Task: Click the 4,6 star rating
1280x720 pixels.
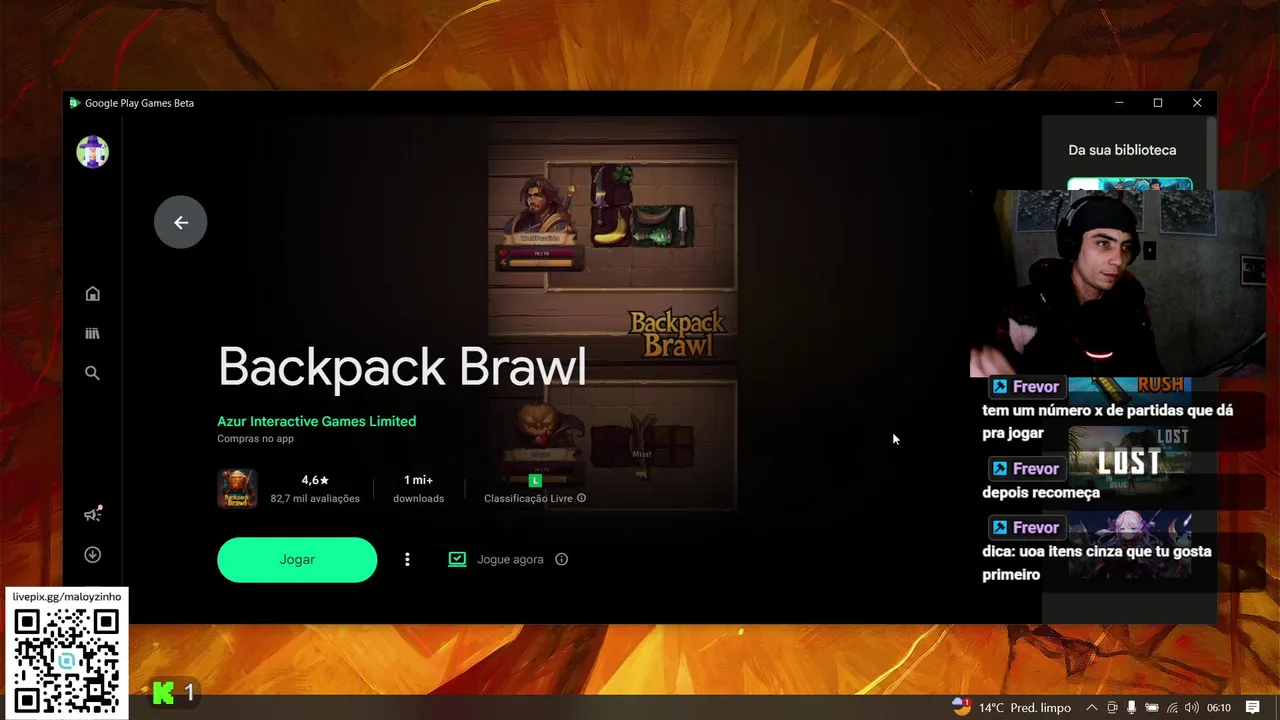Action: click(x=315, y=480)
